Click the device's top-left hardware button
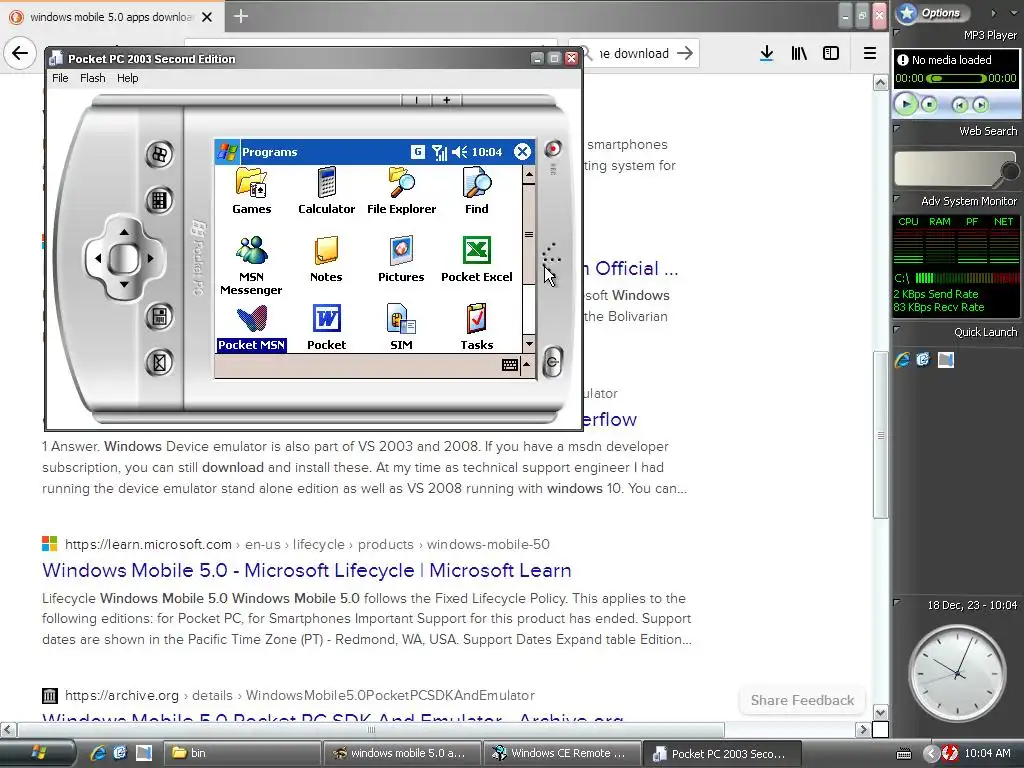 (x=159, y=155)
